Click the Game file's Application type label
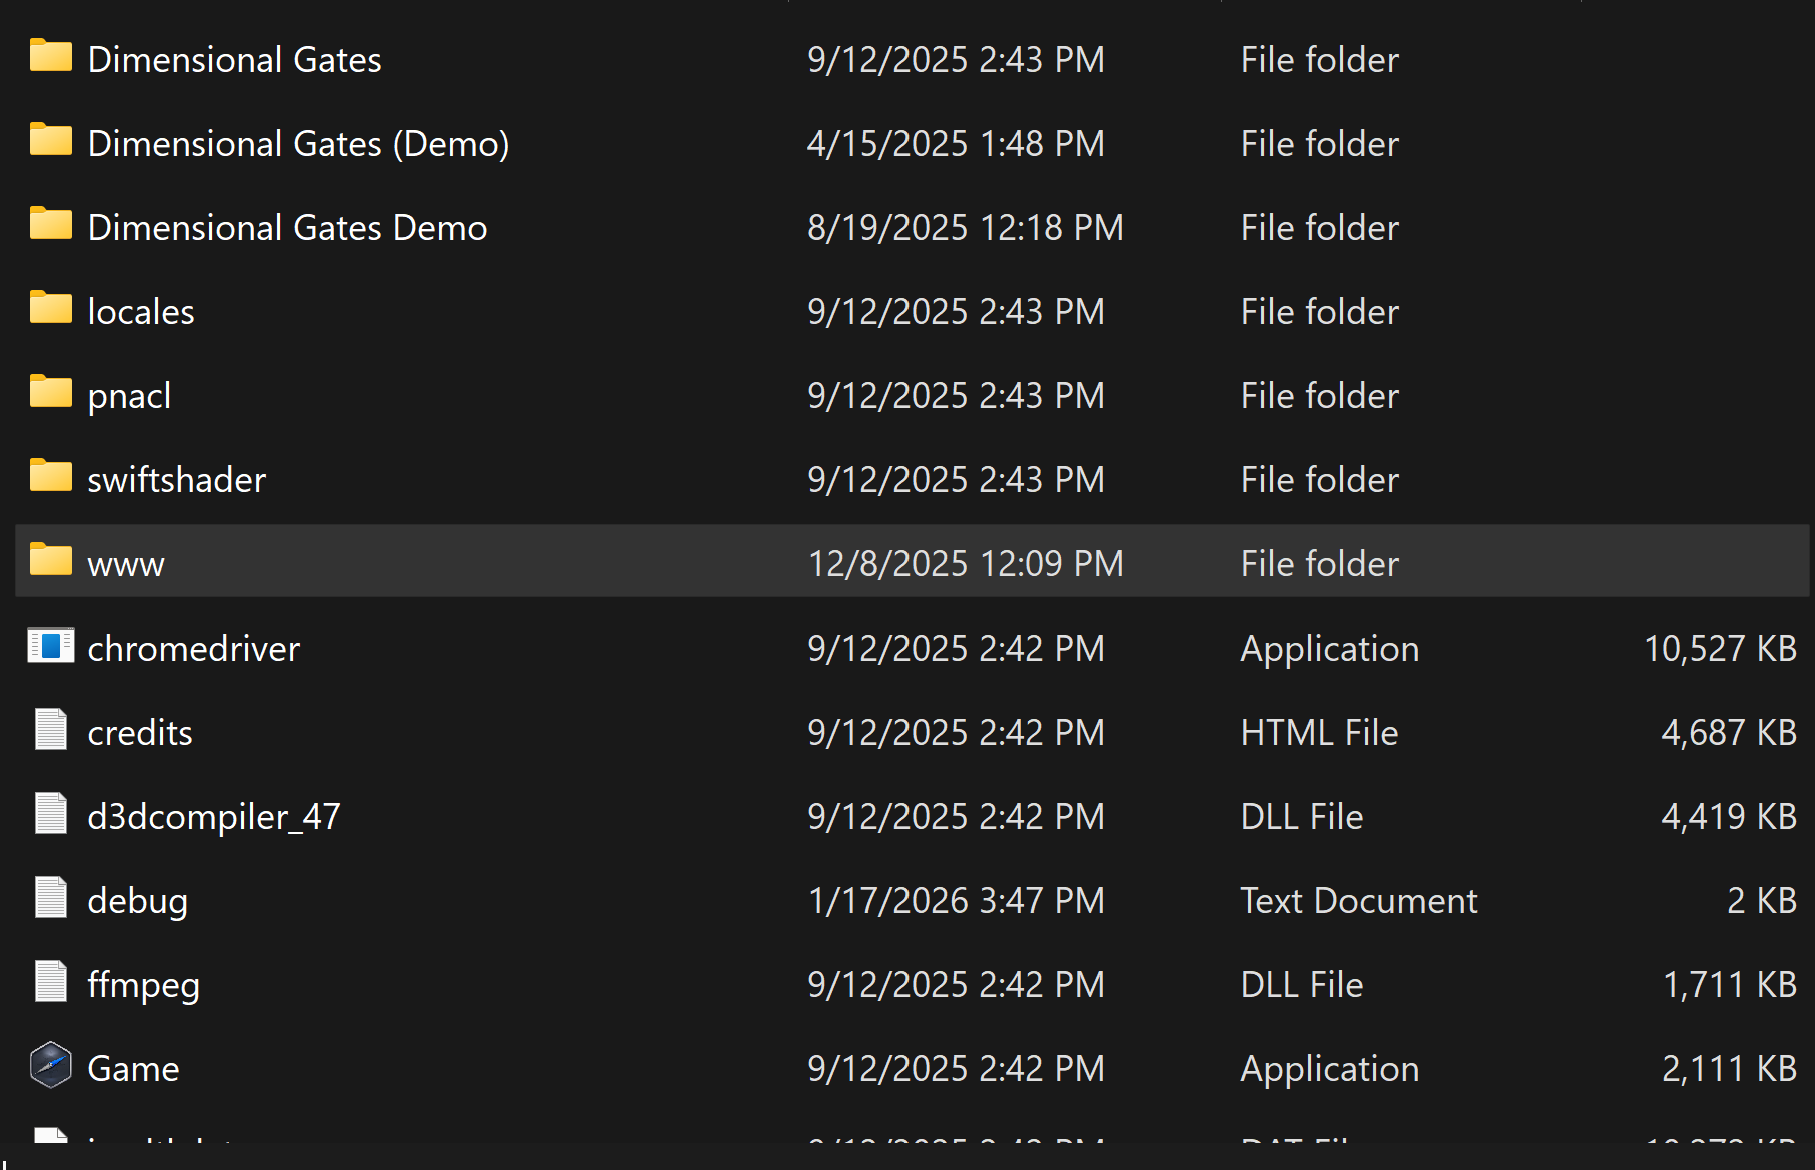 tap(1329, 1069)
